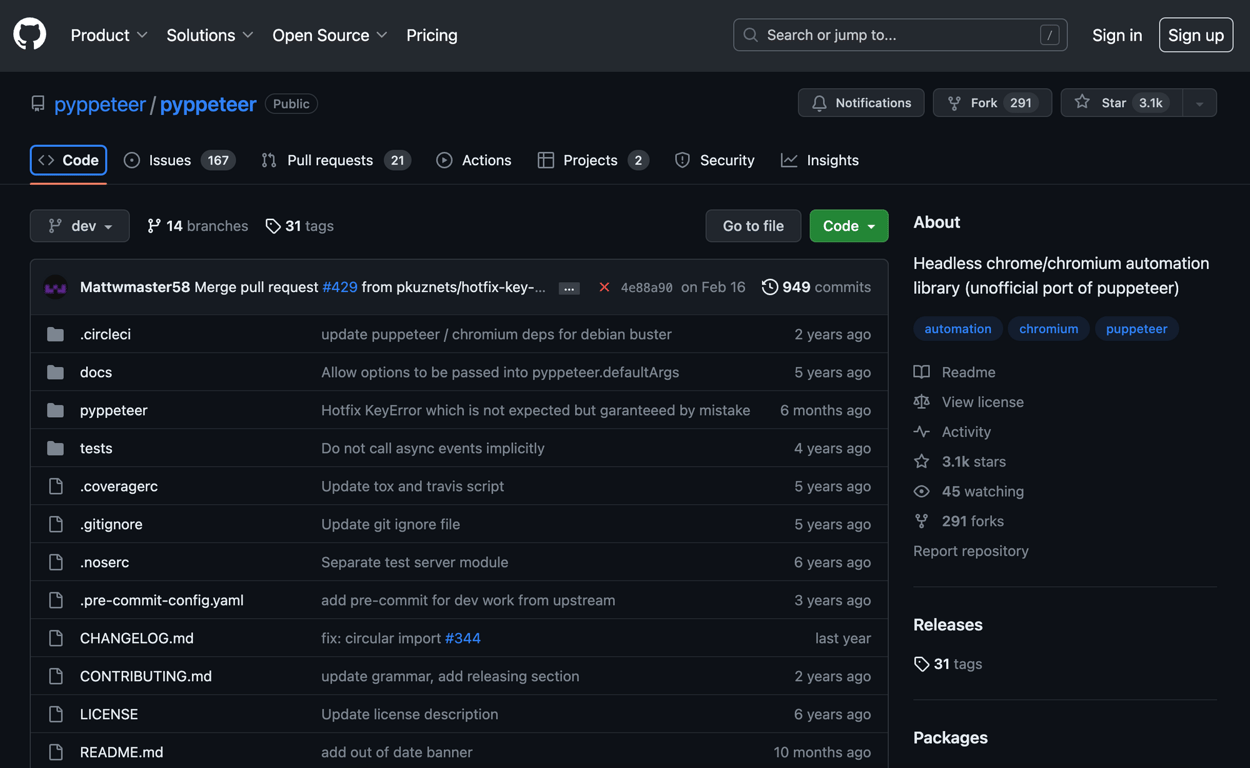Open commit hash 4e88a90
This screenshot has height=768, width=1250.
pyautogui.click(x=646, y=288)
